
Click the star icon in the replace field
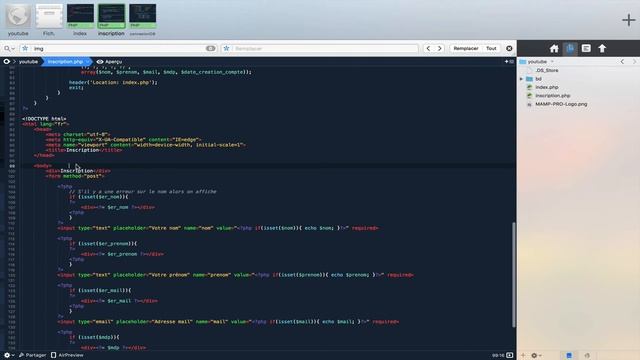click(226, 48)
